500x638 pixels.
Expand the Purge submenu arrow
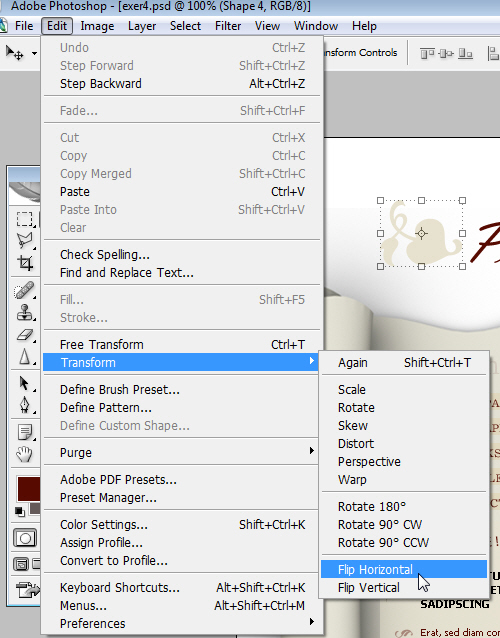tap(312, 450)
